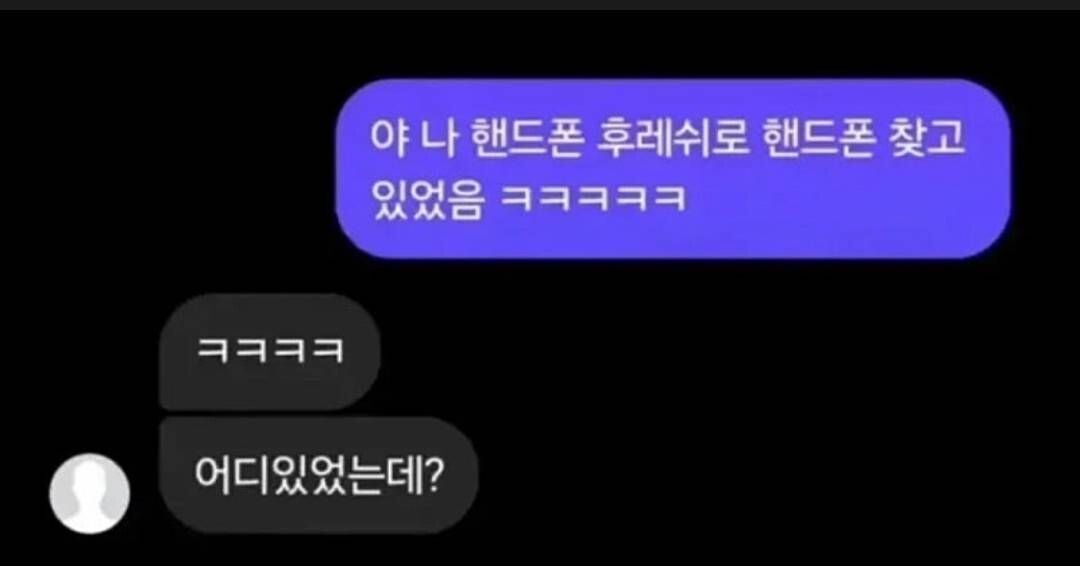Screen dimensions: 1080x566
Task: Click the word 나 in the purple bubble
Action: 439,139
